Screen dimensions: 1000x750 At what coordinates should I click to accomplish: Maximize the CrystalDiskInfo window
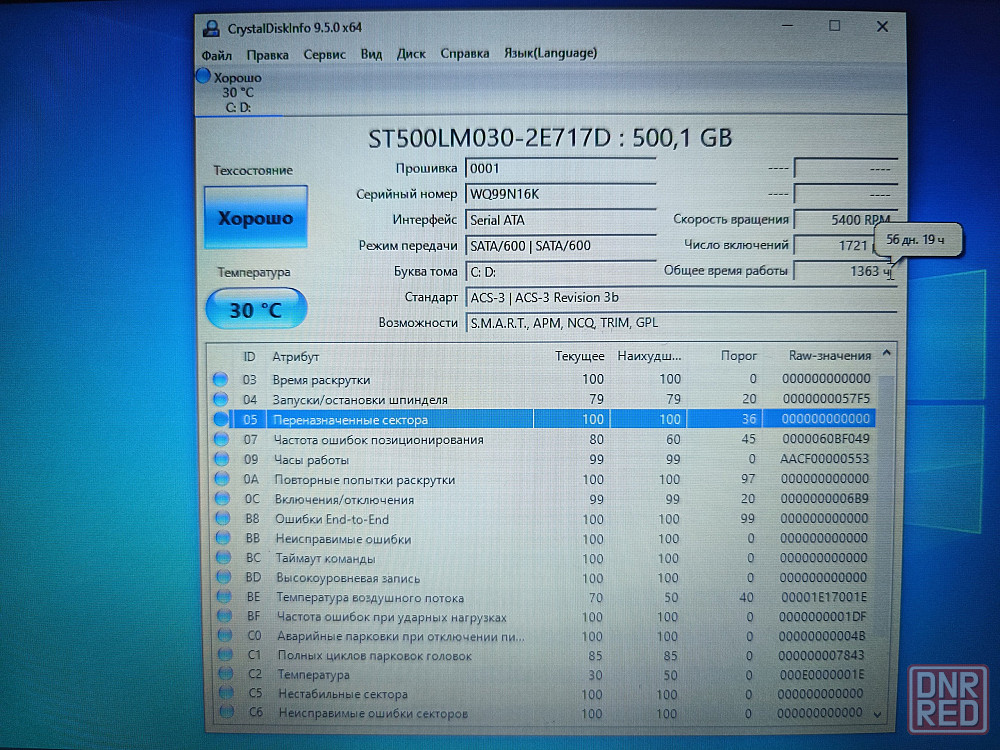click(x=834, y=26)
